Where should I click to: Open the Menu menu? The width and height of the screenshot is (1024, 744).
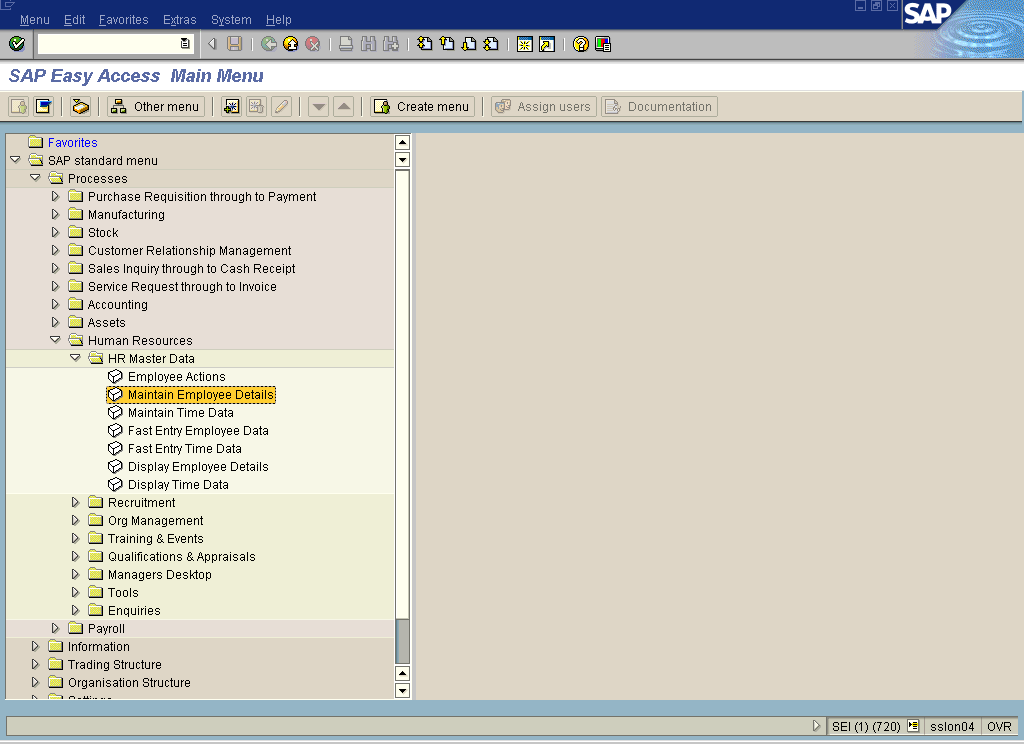35,20
